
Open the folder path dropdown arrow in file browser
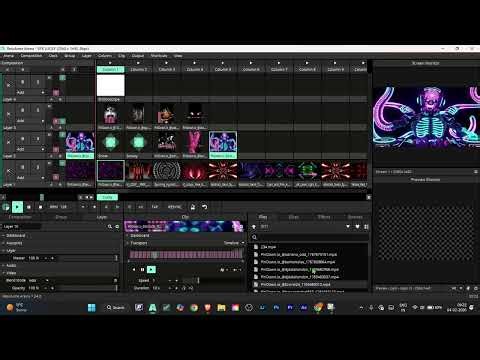point(348,227)
